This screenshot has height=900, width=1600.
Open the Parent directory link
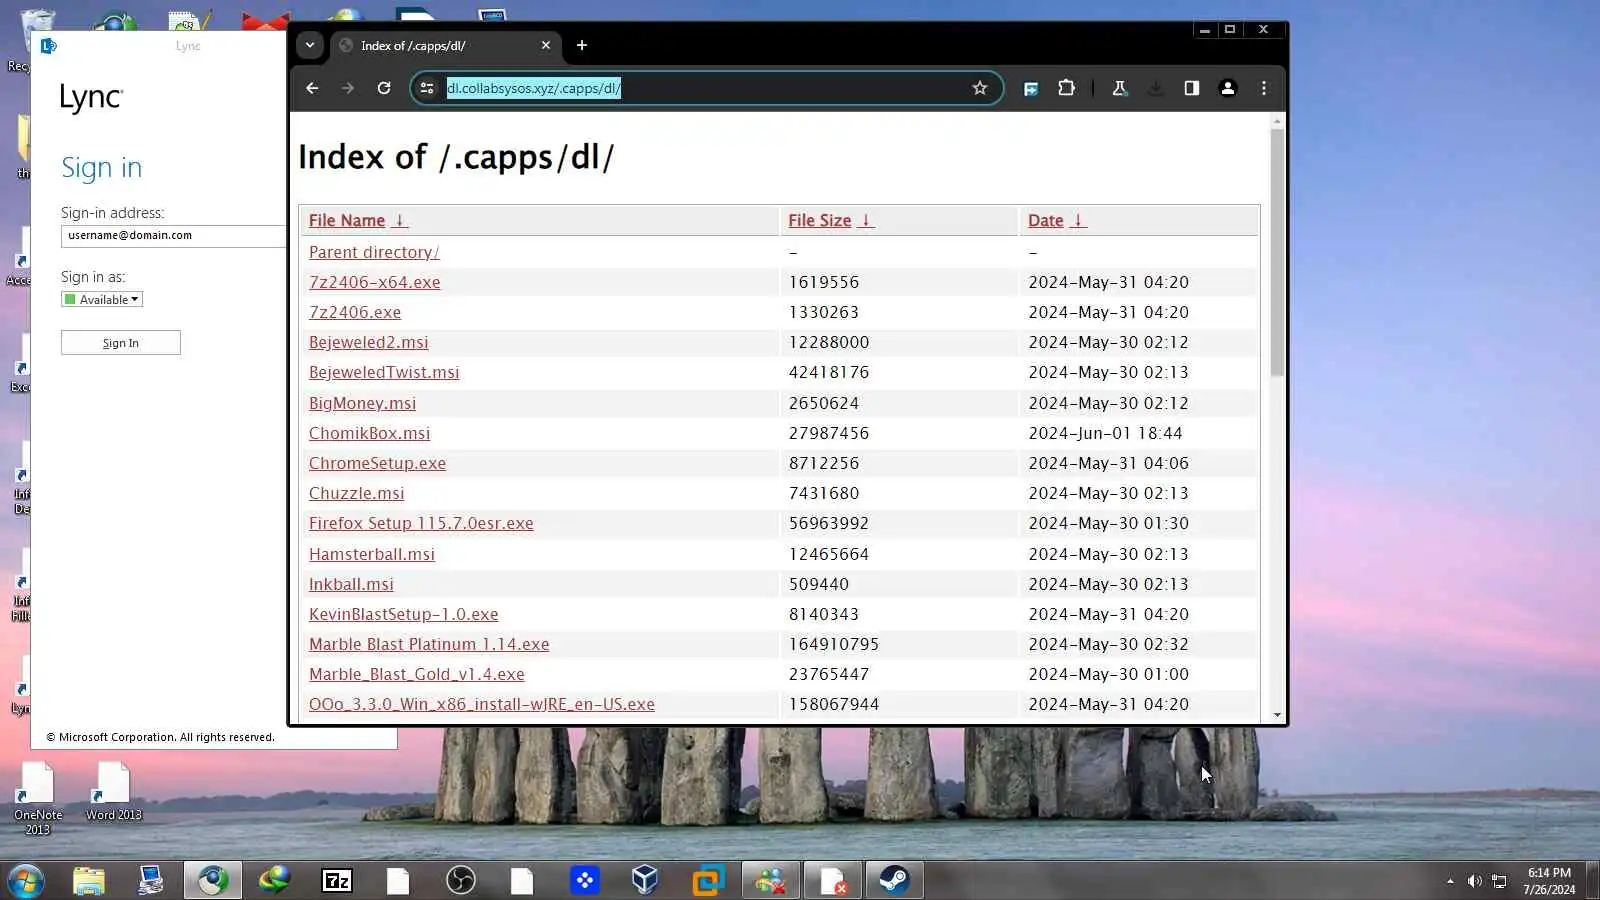374,252
